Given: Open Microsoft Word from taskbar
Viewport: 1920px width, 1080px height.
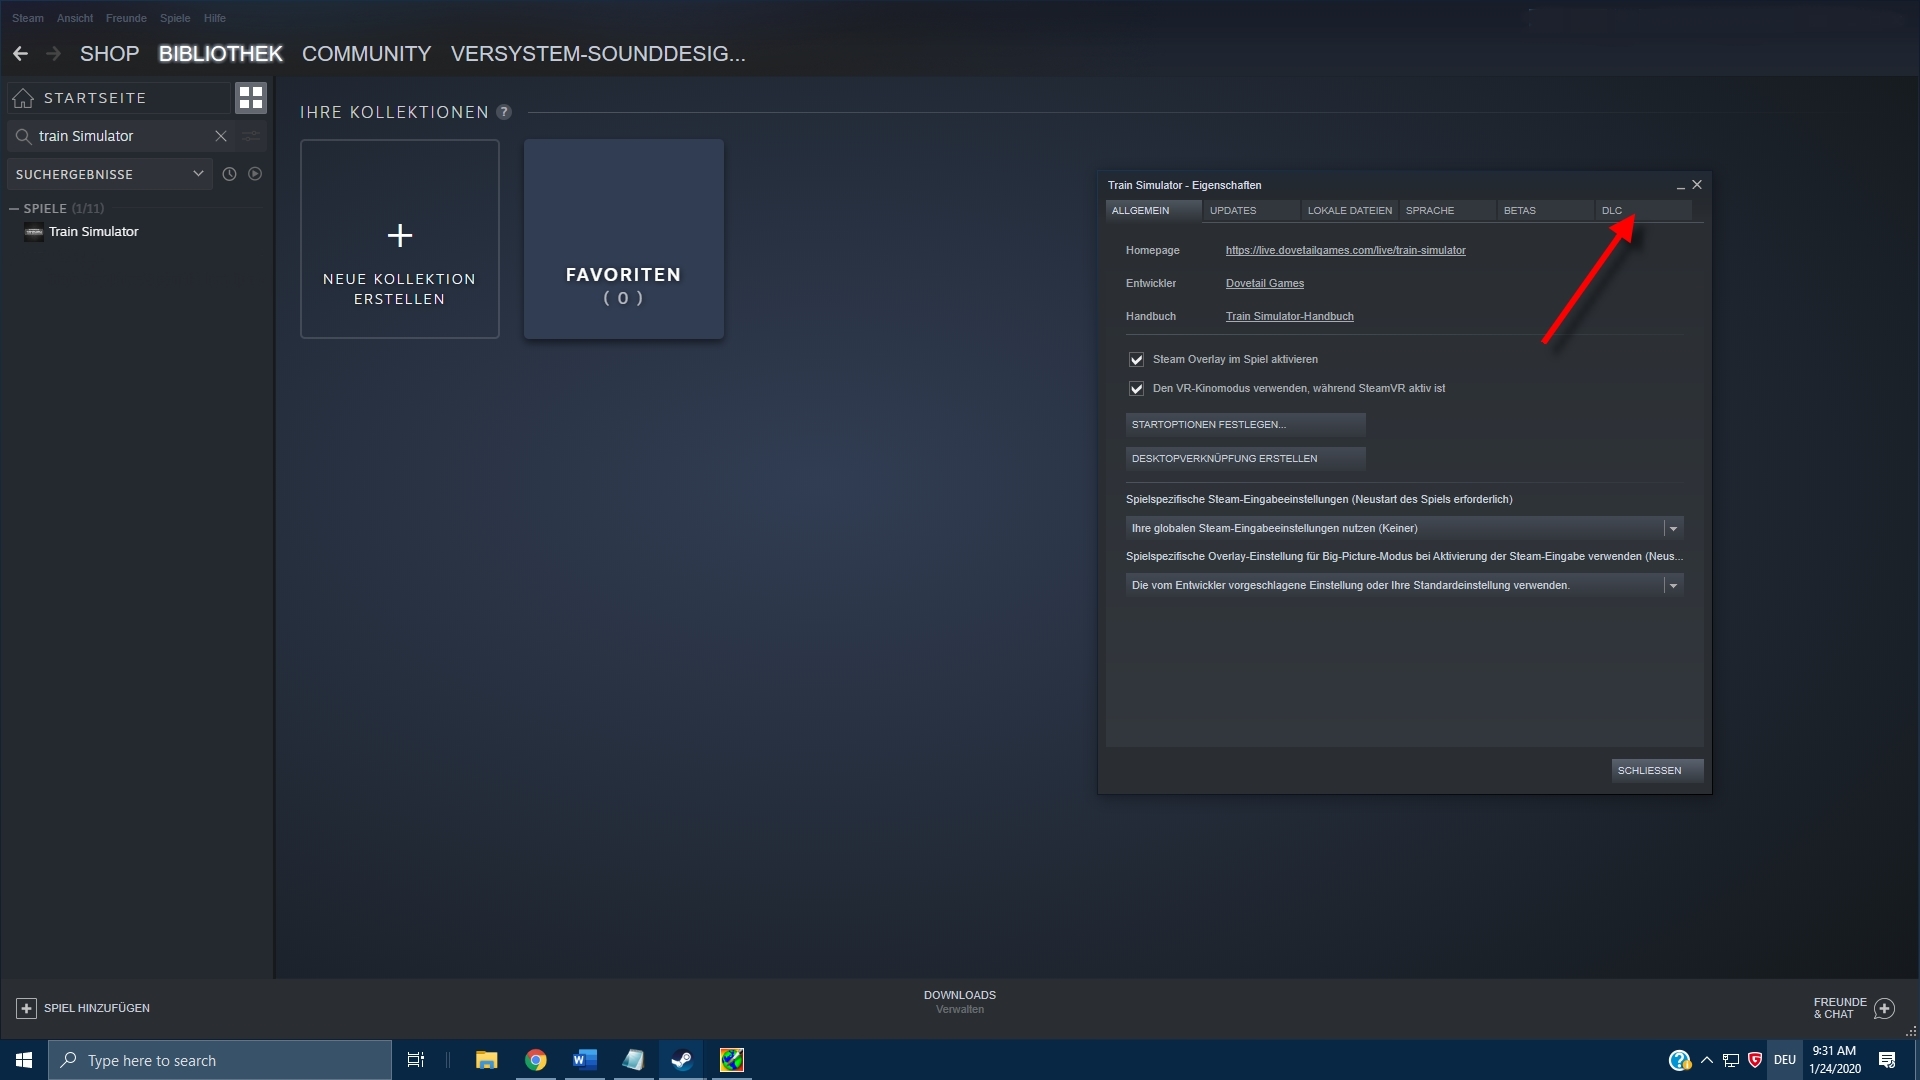Looking at the screenshot, I should 585,1060.
